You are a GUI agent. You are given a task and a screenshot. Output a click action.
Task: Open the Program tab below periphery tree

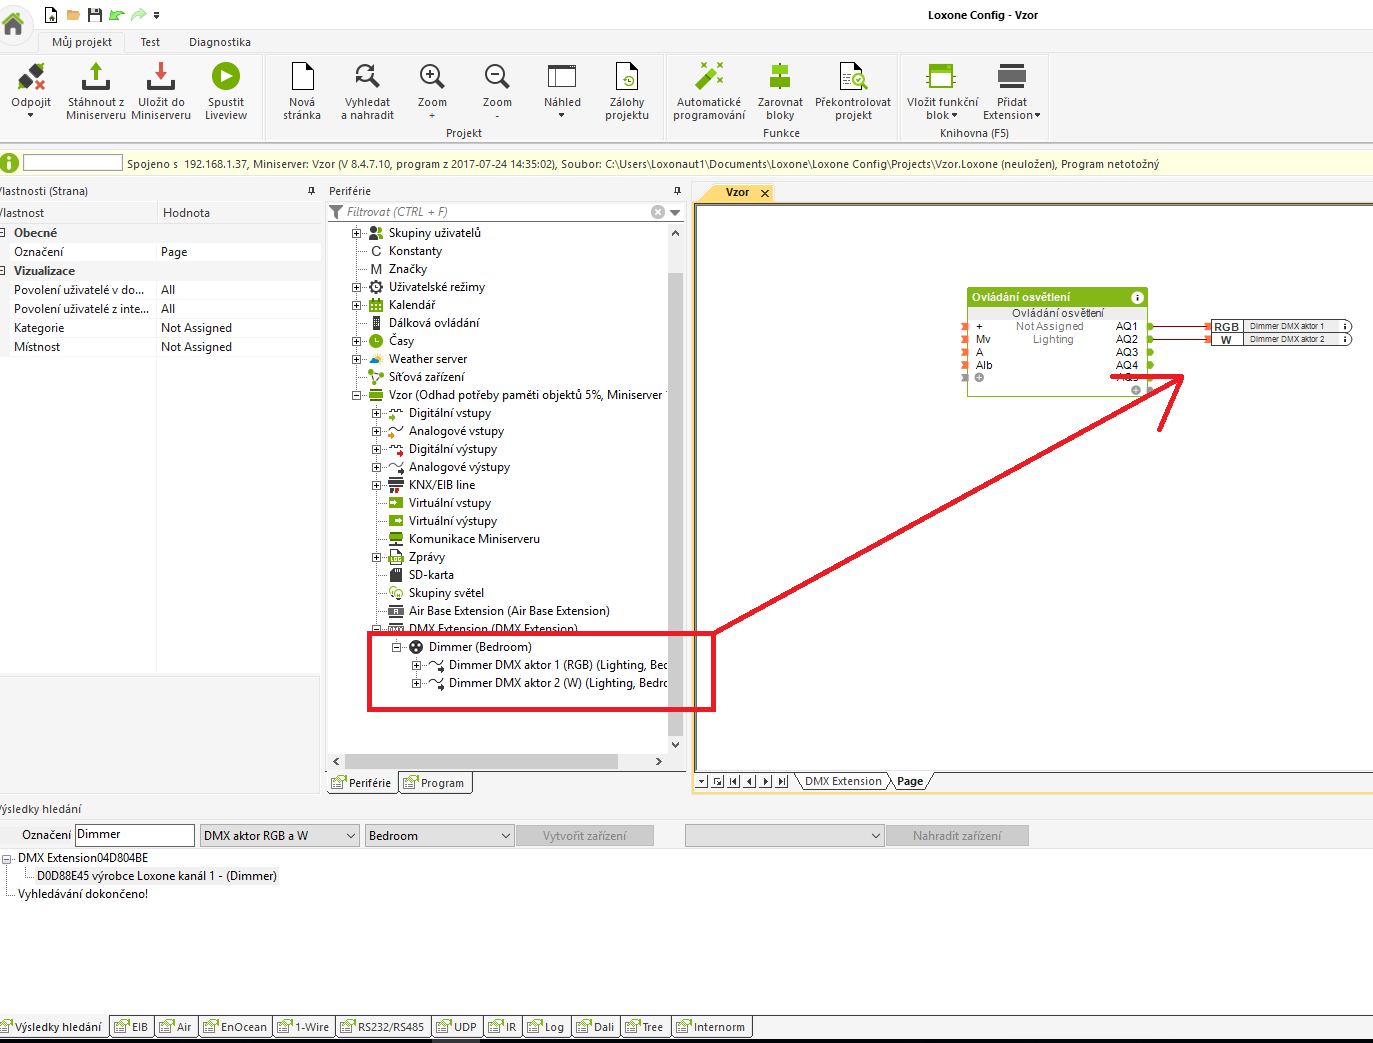(436, 783)
